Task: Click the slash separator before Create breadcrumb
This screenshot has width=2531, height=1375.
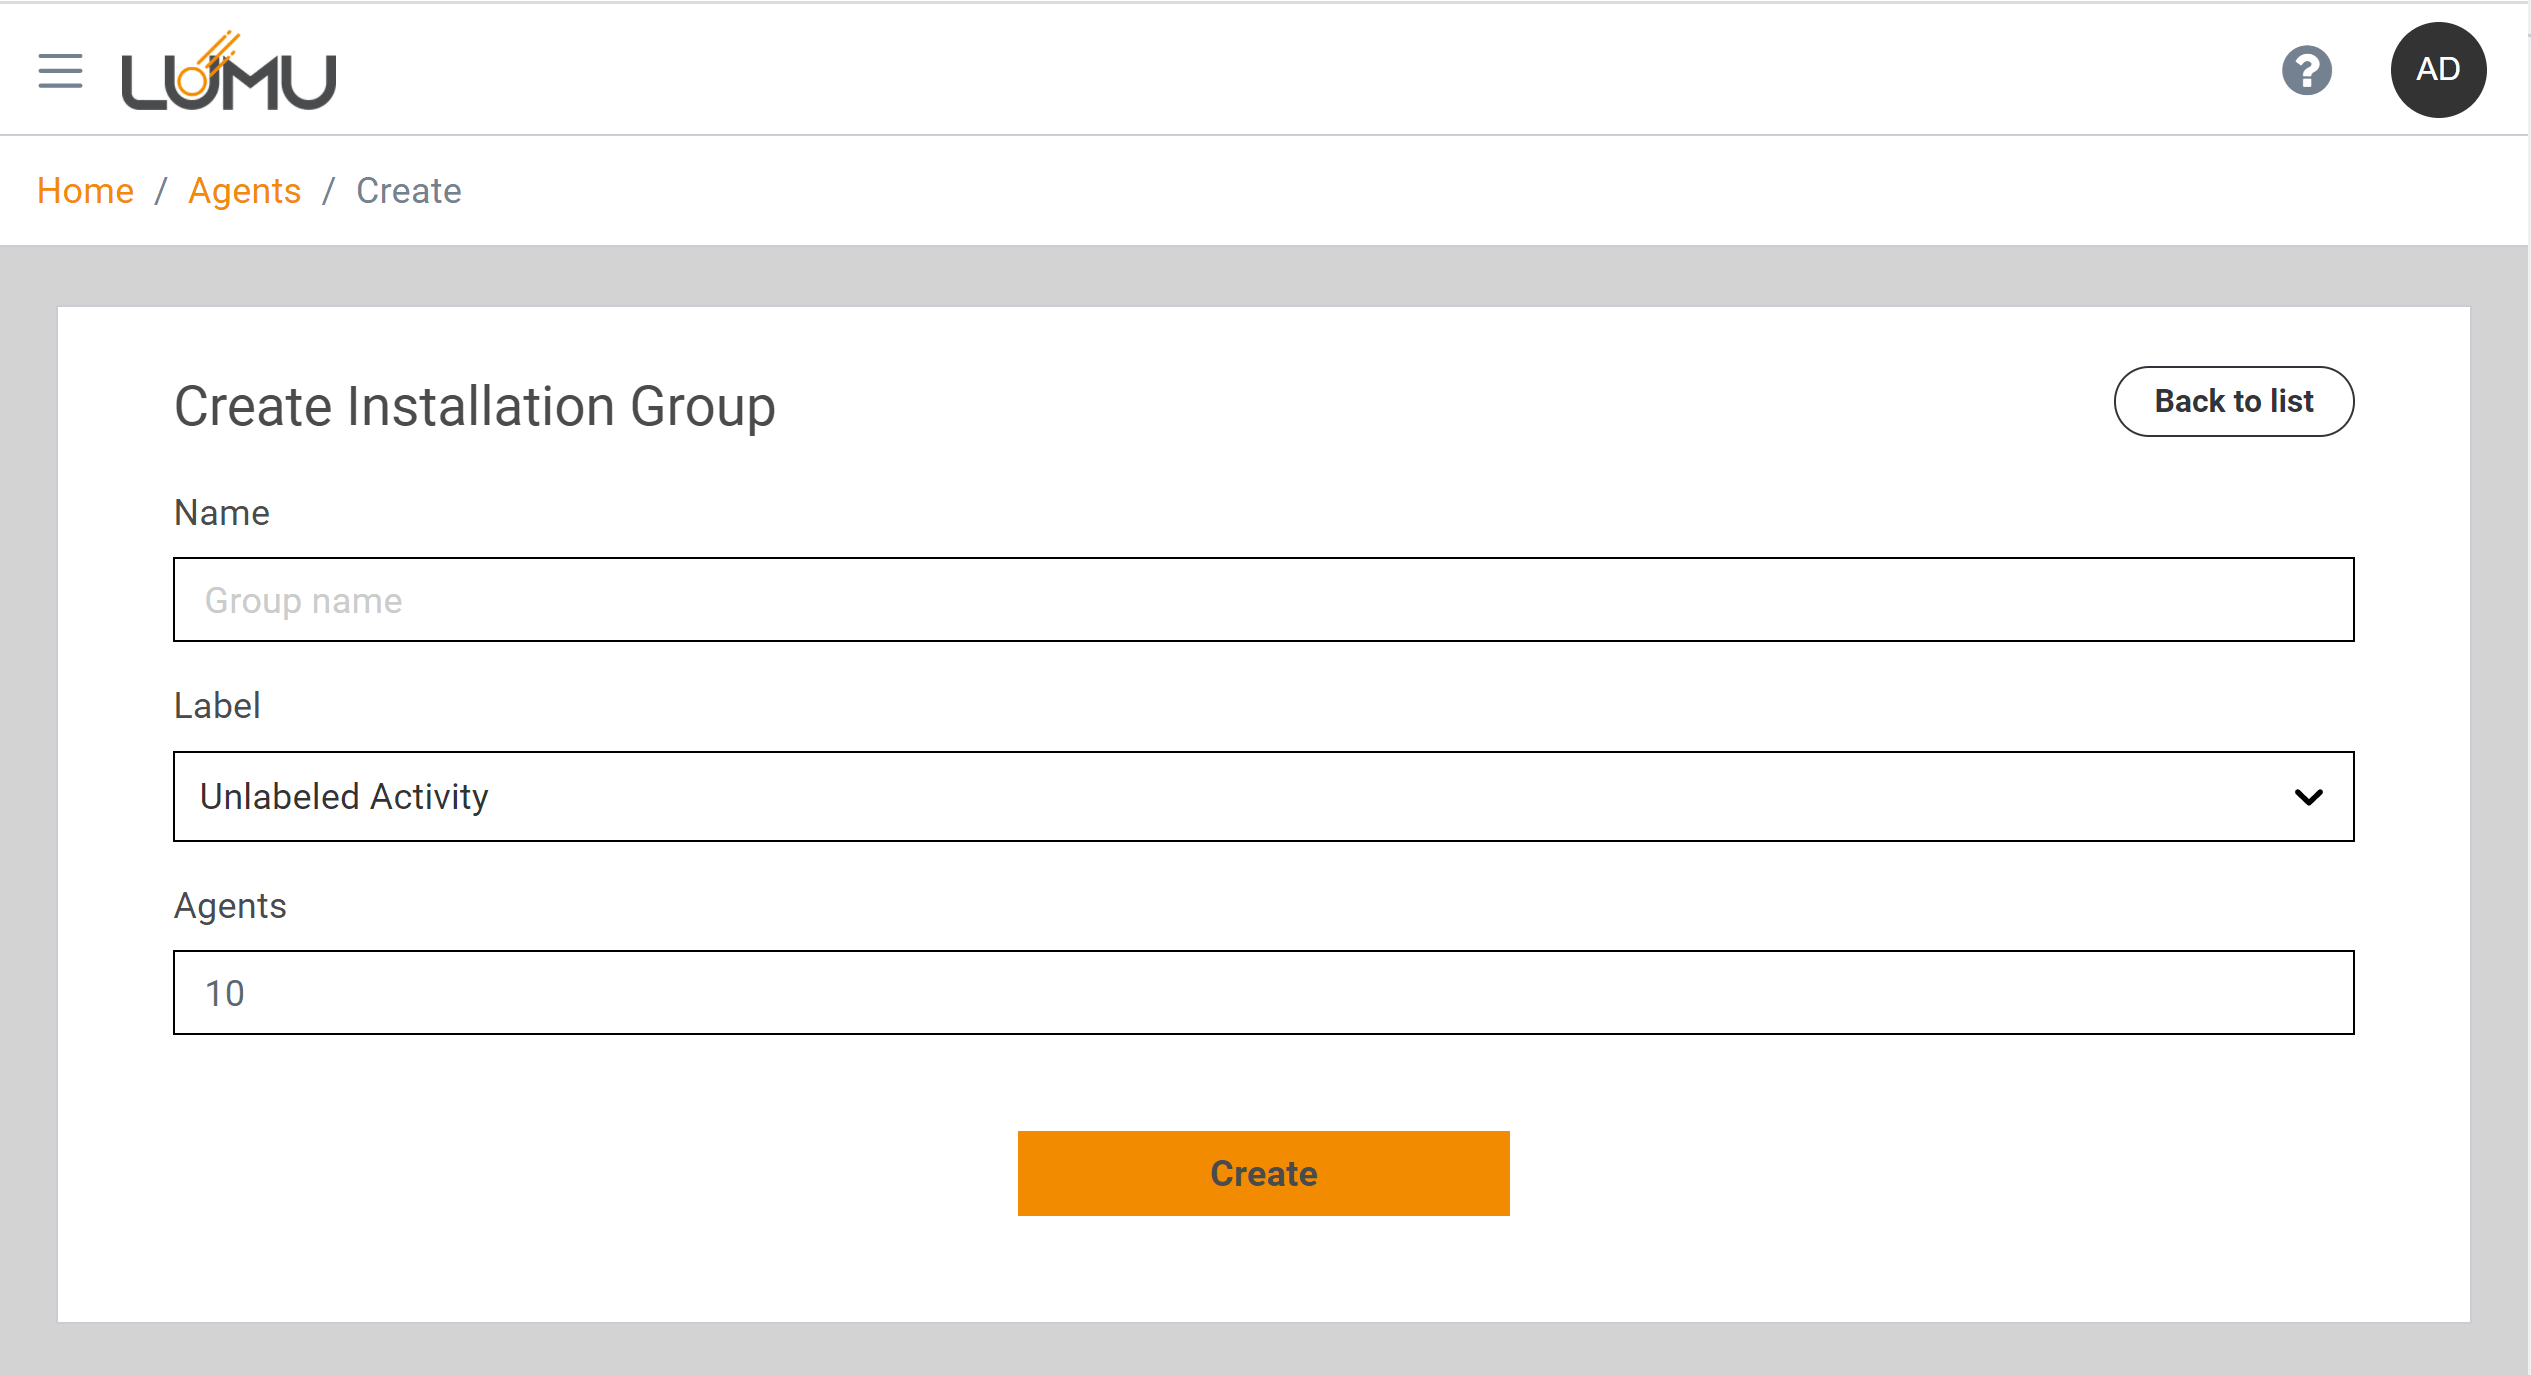Action: 328,190
